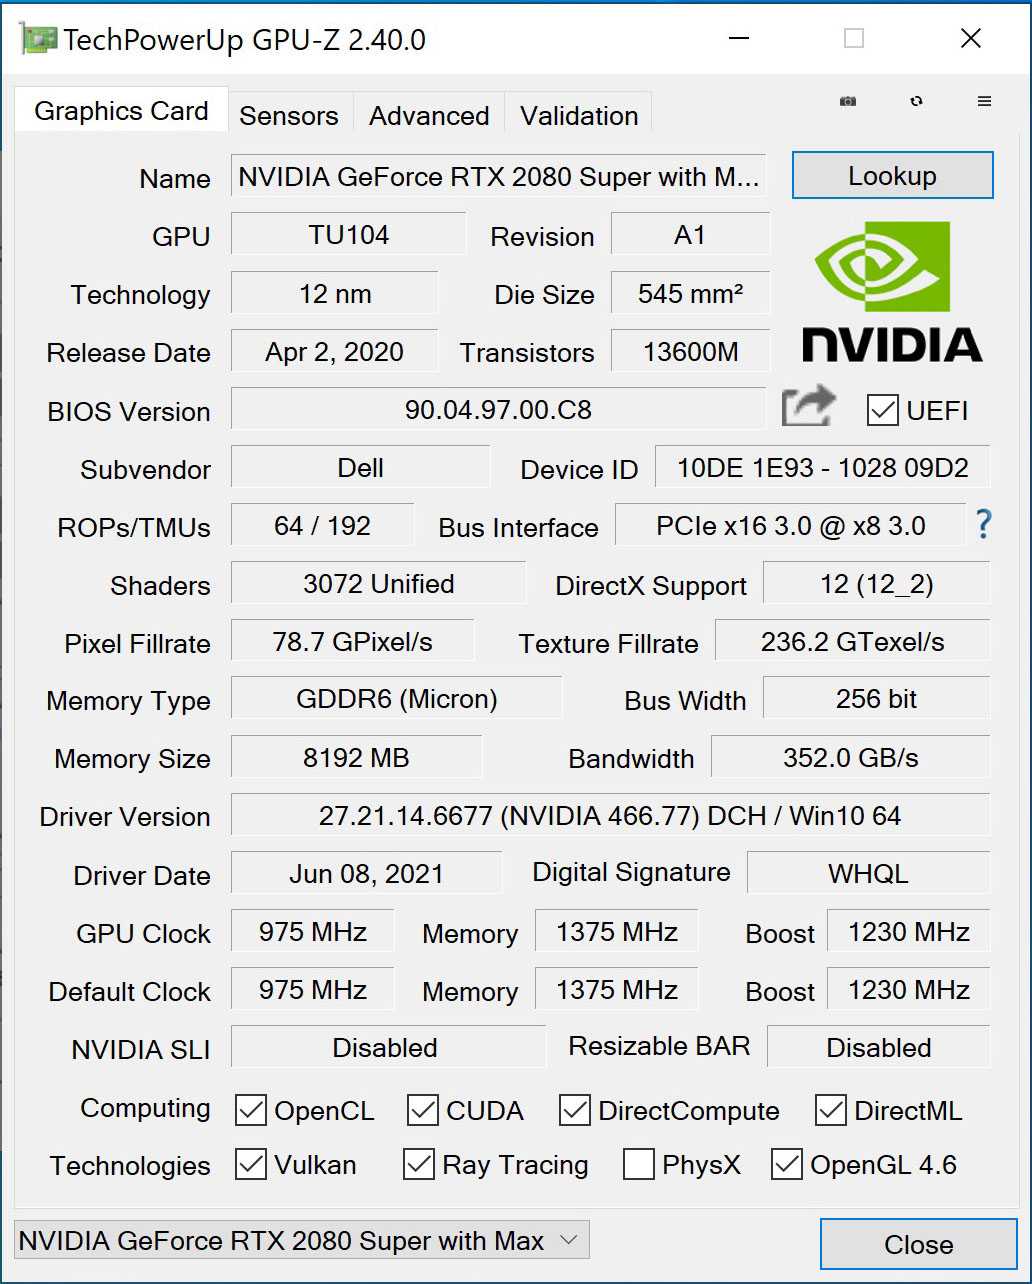Click the GPU-Z title bar app icon
Screen dimensions: 1032x1284
[x=38, y=39]
